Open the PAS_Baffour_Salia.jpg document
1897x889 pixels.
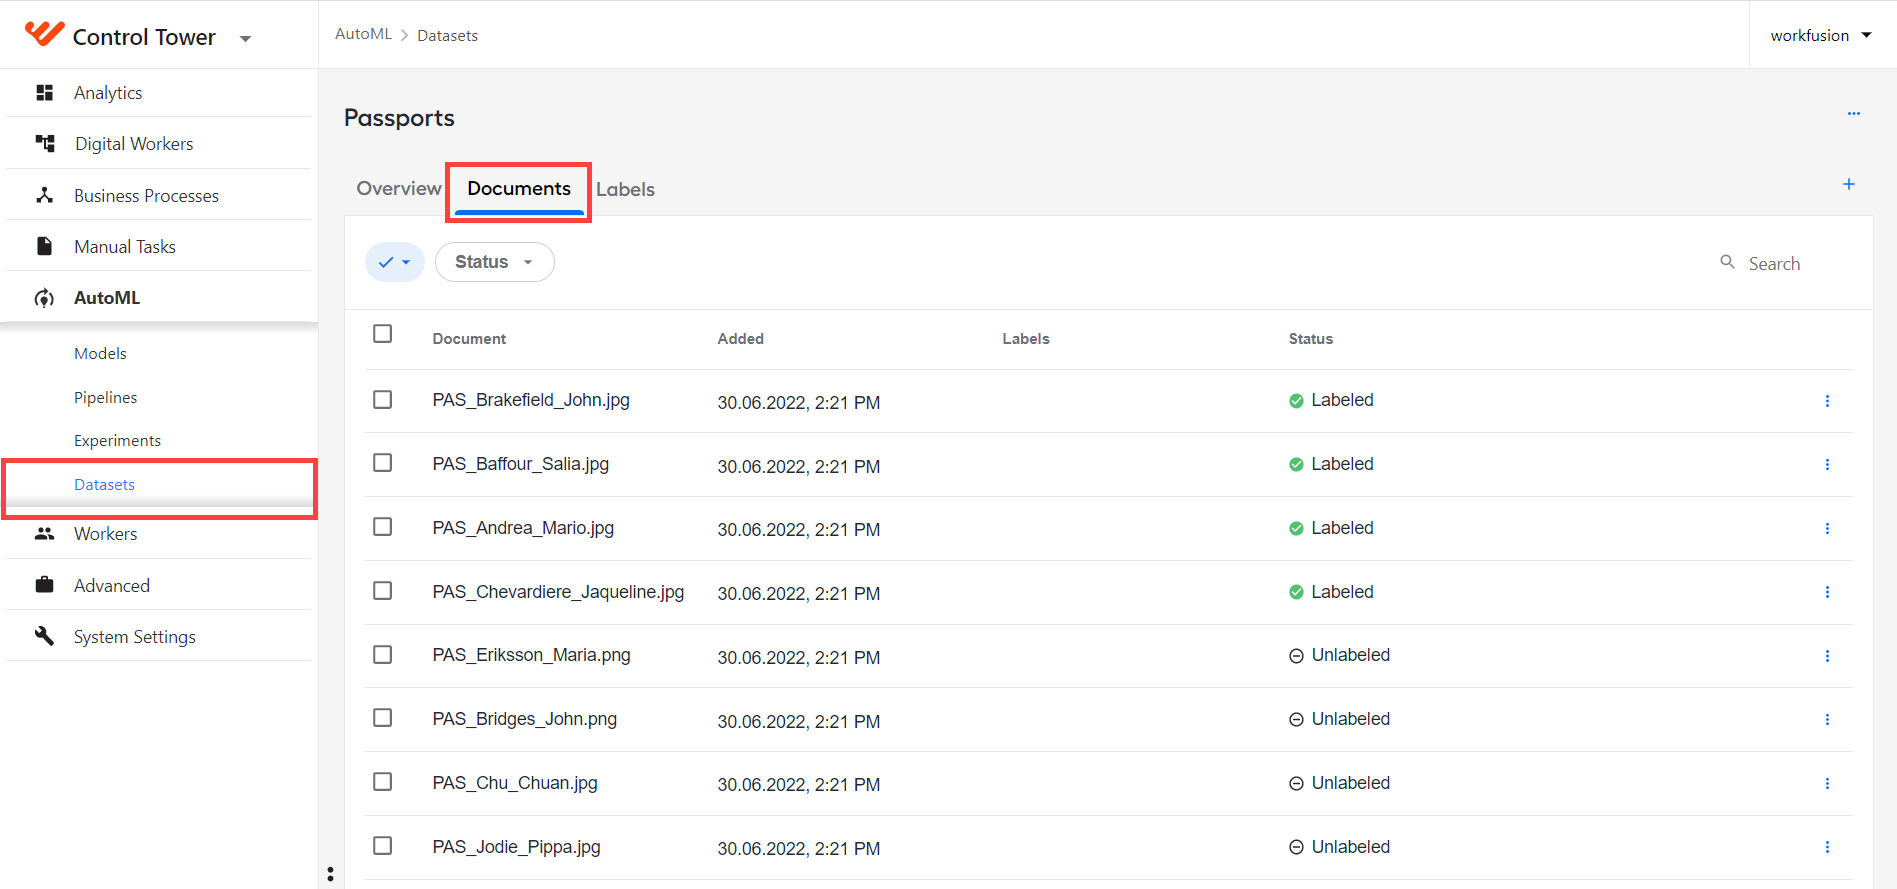pos(520,464)
